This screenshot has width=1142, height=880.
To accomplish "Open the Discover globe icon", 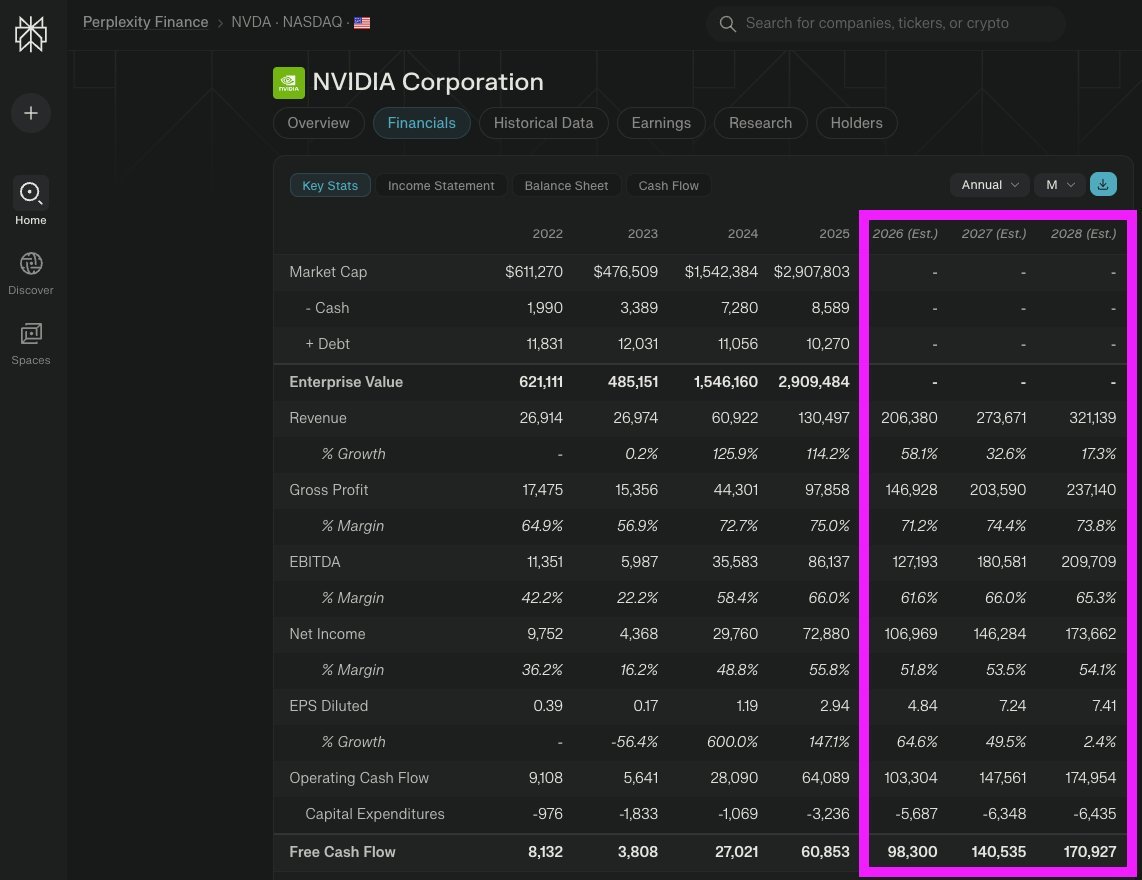I will [x=30, y=264].
